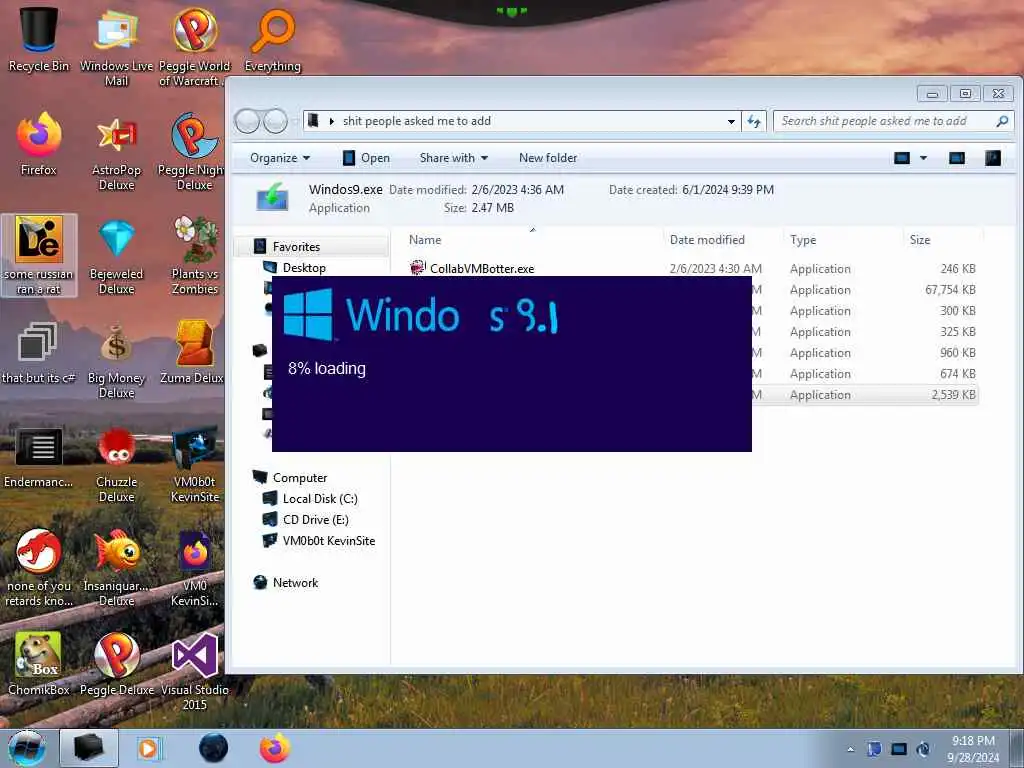The width and height of the screenshot is (1024, 768).
Task: Open the Firefox desktop shortcut
Action: (x=39, y=144)
